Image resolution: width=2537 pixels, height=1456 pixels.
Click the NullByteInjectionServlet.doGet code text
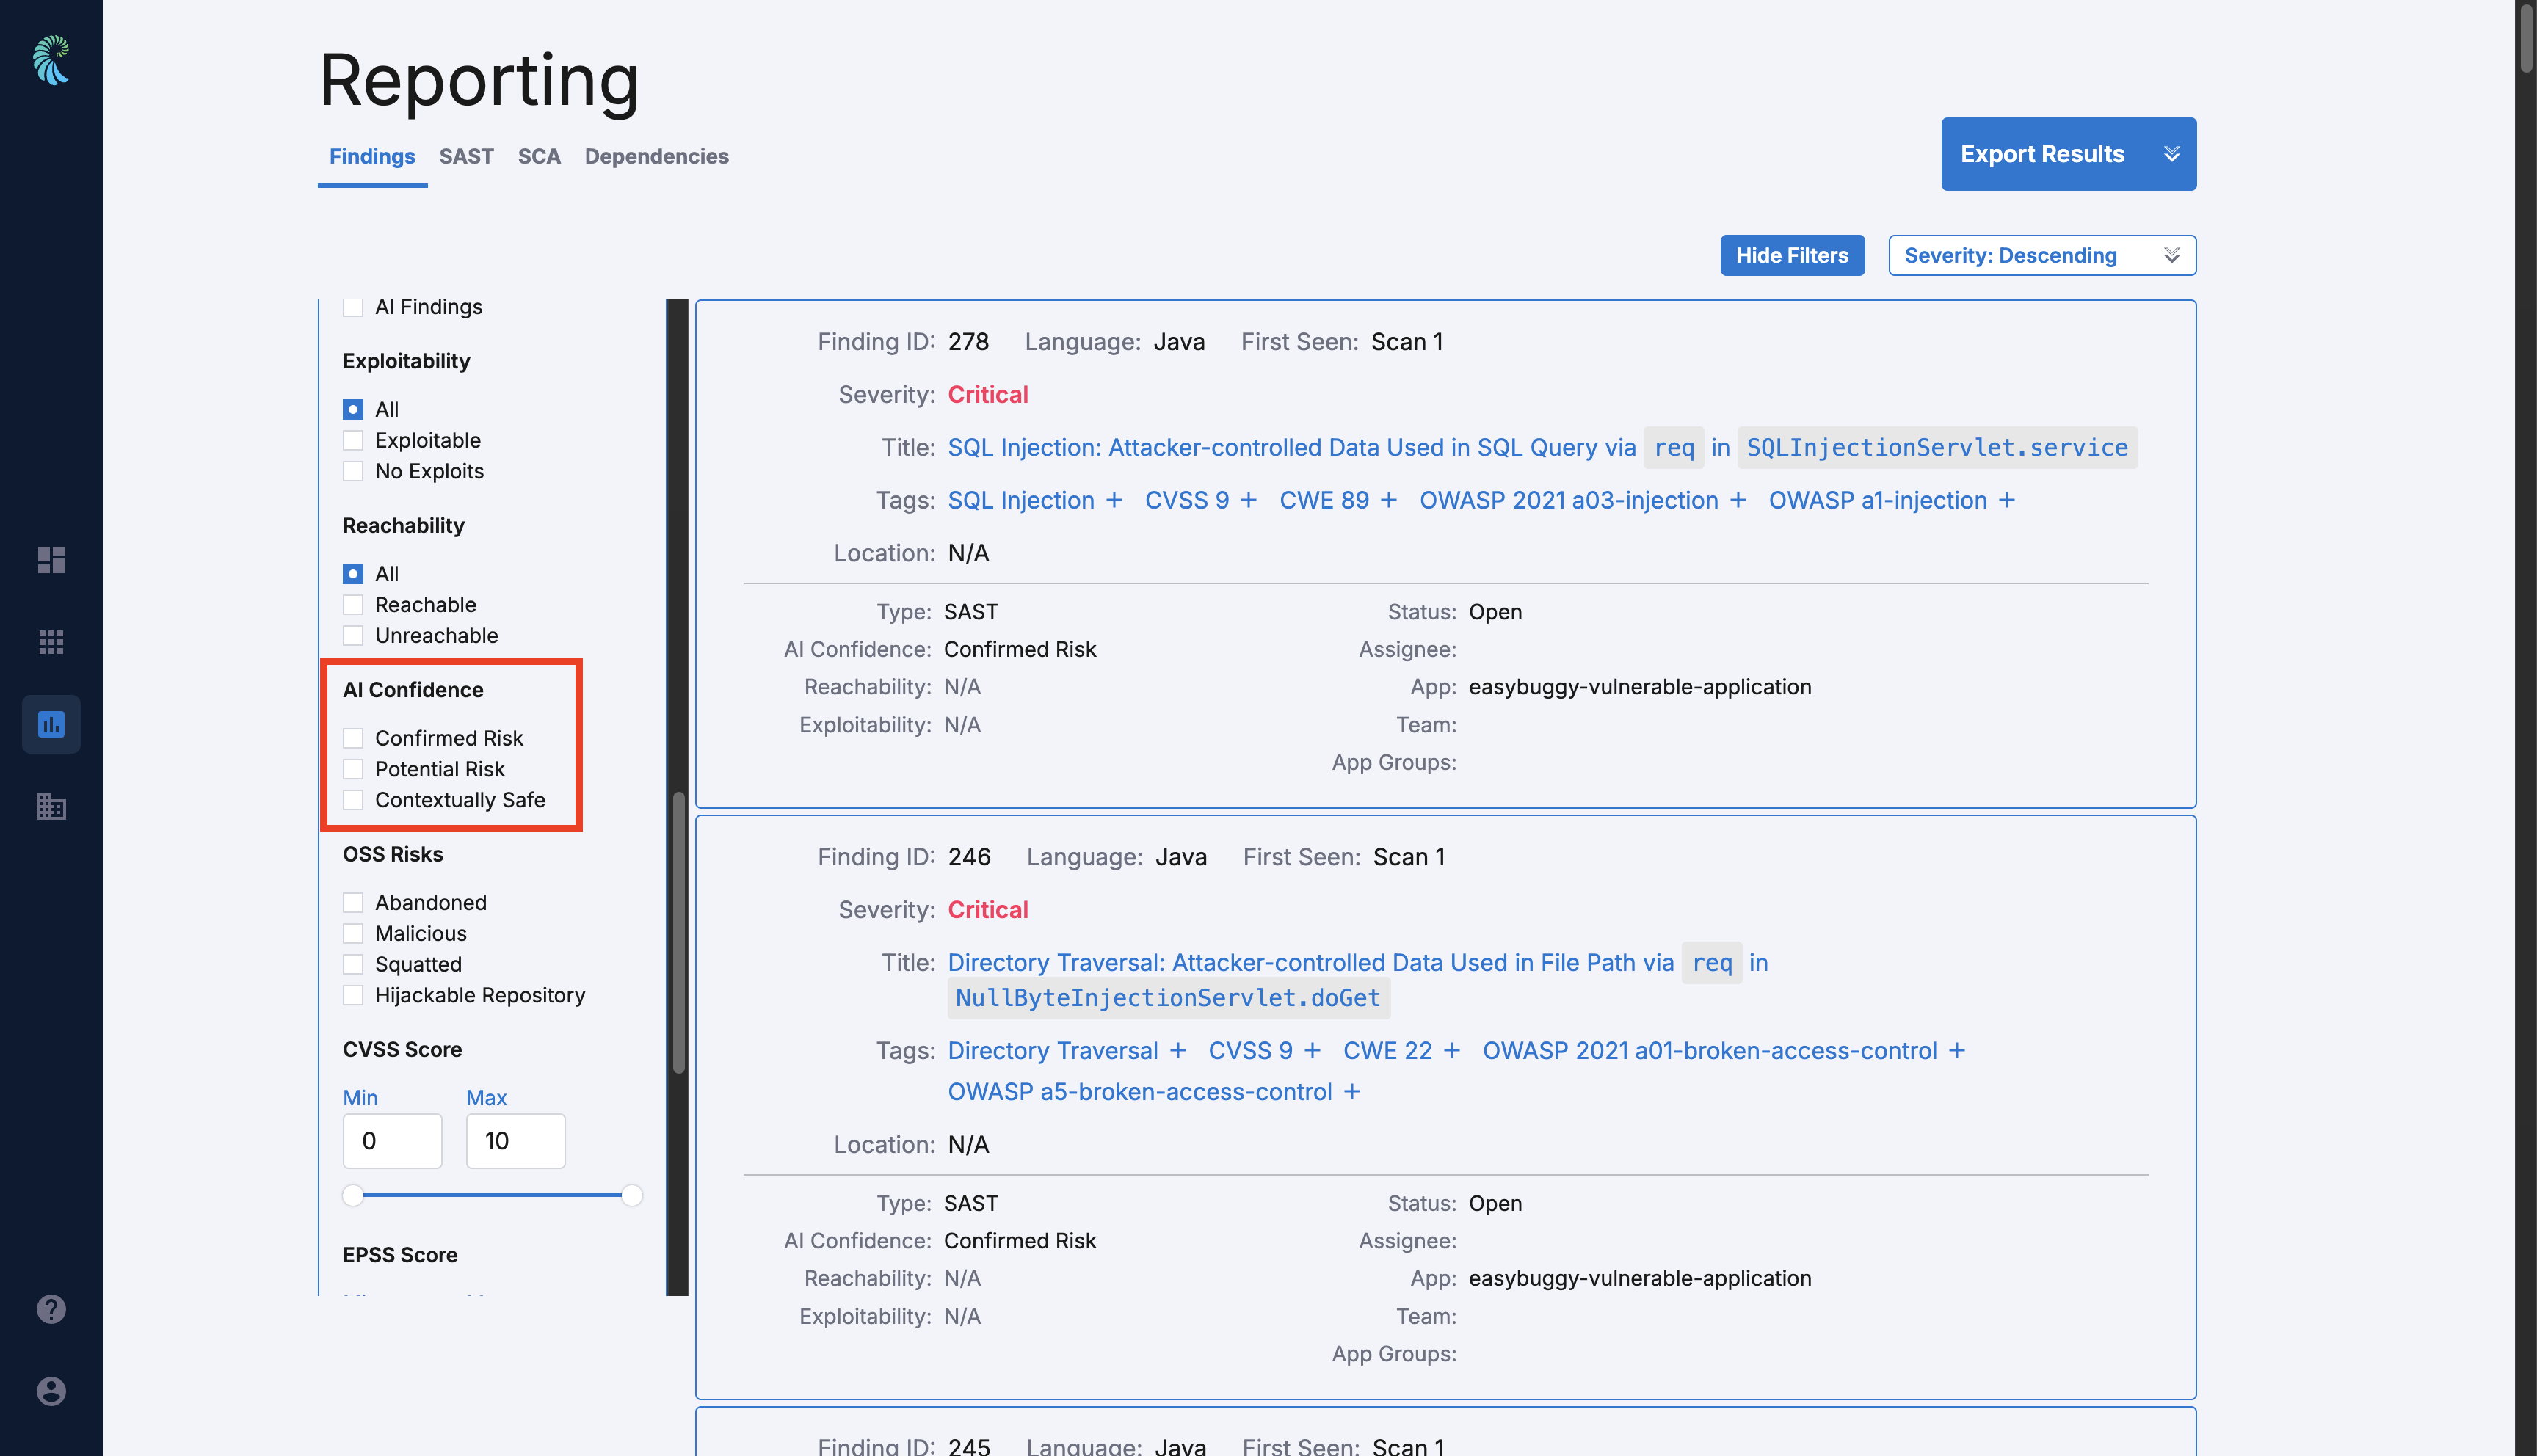[x=1168, y=998]
